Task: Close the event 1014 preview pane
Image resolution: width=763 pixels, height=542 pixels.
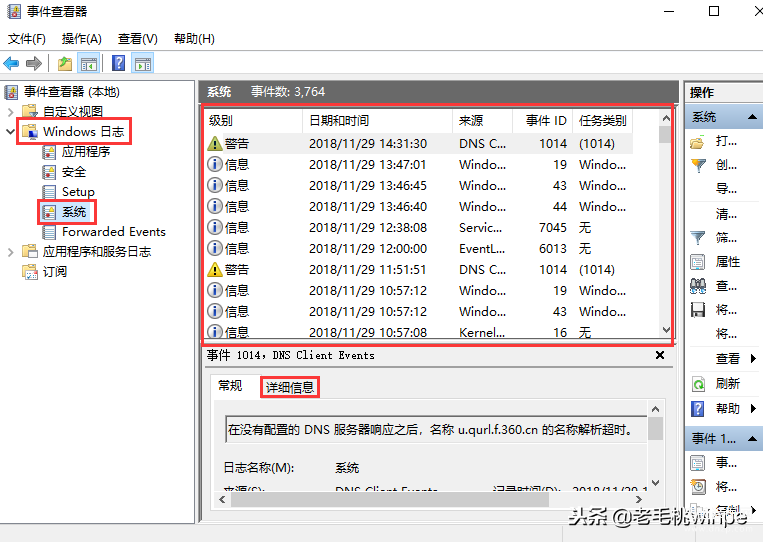Action: point(660,355)
